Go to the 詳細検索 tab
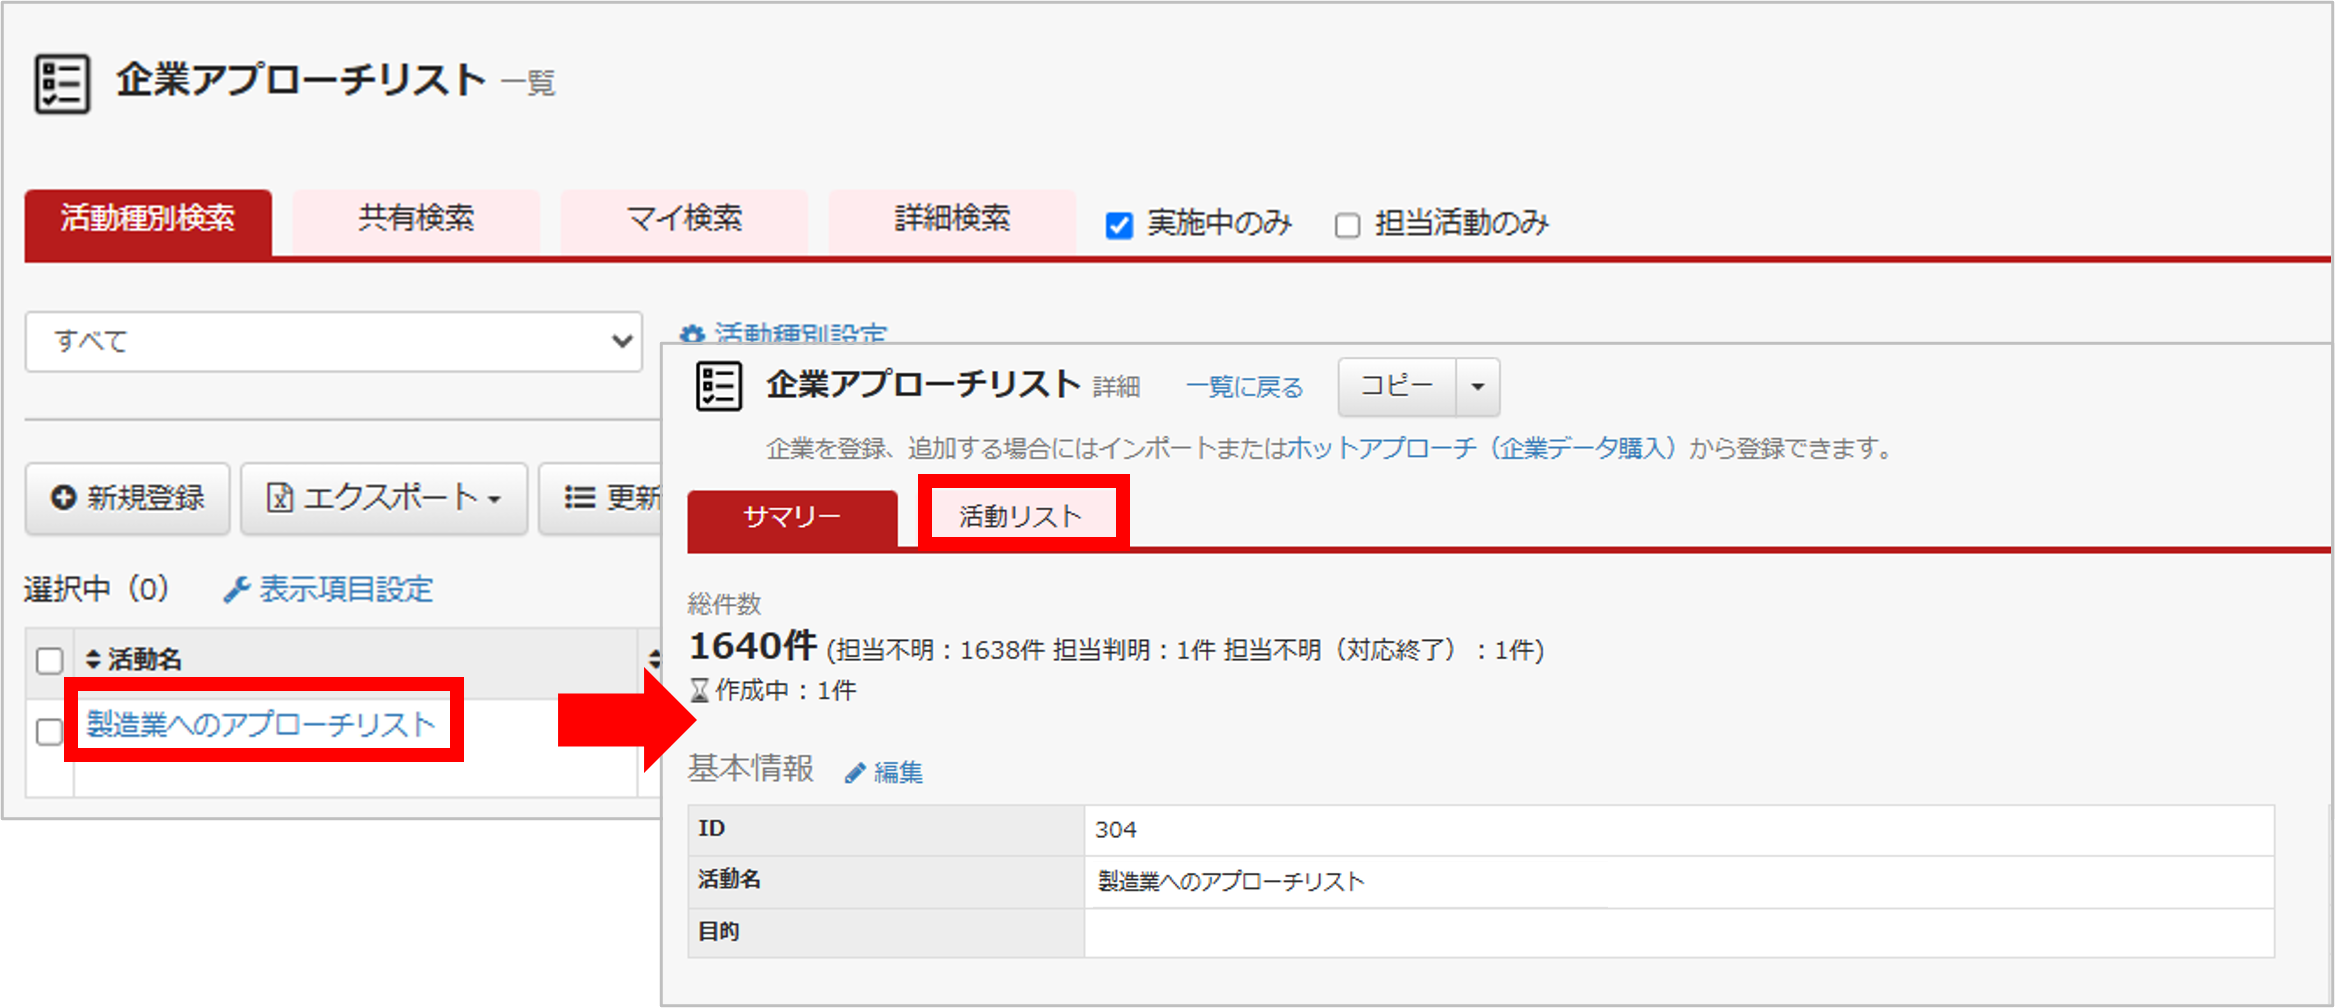Screen dimensions: 2335x1008 coord(952,220)
